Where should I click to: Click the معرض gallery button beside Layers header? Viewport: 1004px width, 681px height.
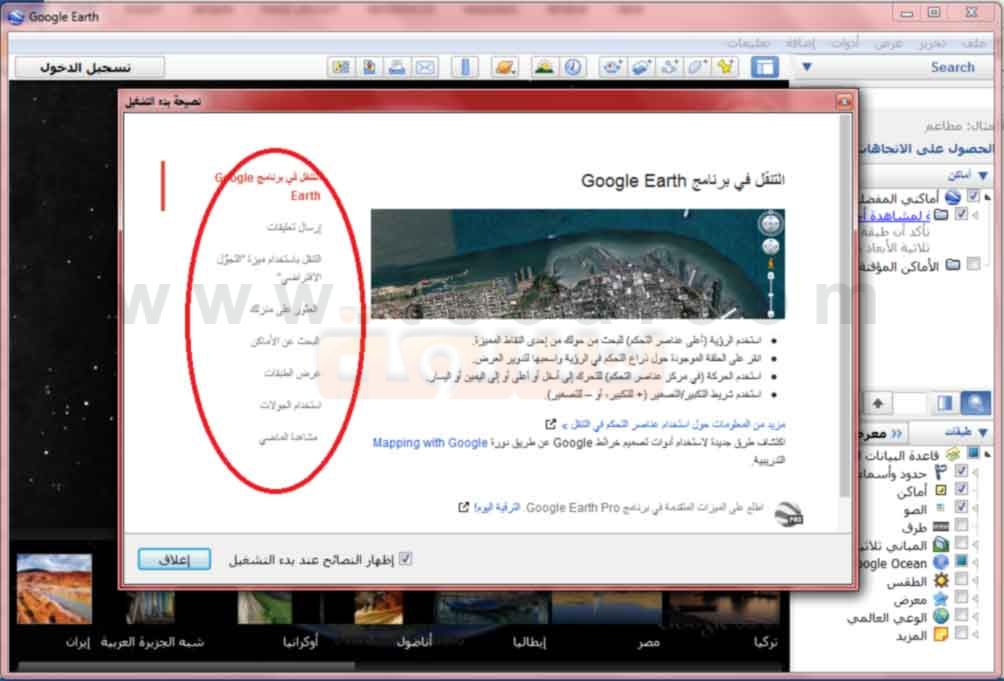[880, 433]
